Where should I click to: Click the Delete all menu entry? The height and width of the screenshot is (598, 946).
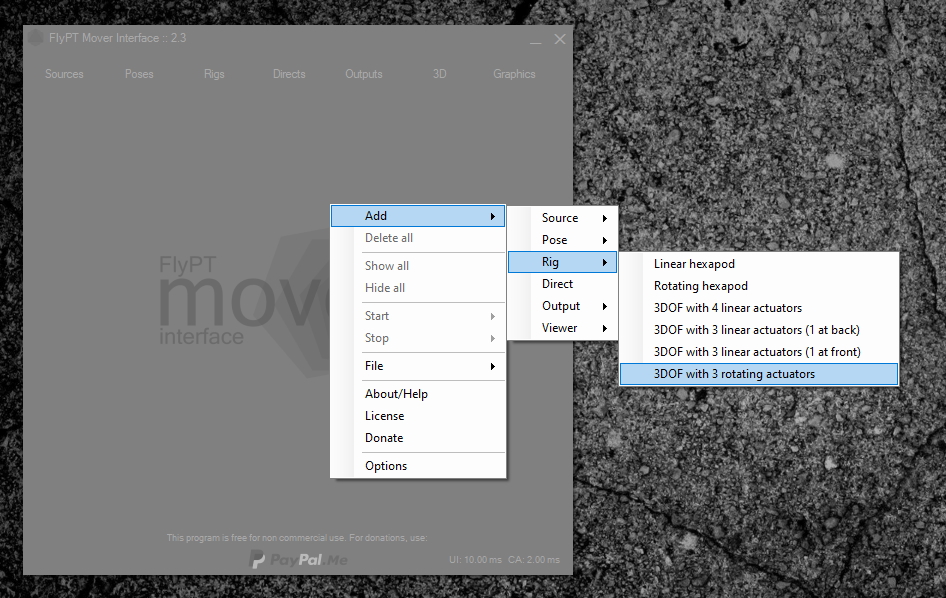coord(417,238)
